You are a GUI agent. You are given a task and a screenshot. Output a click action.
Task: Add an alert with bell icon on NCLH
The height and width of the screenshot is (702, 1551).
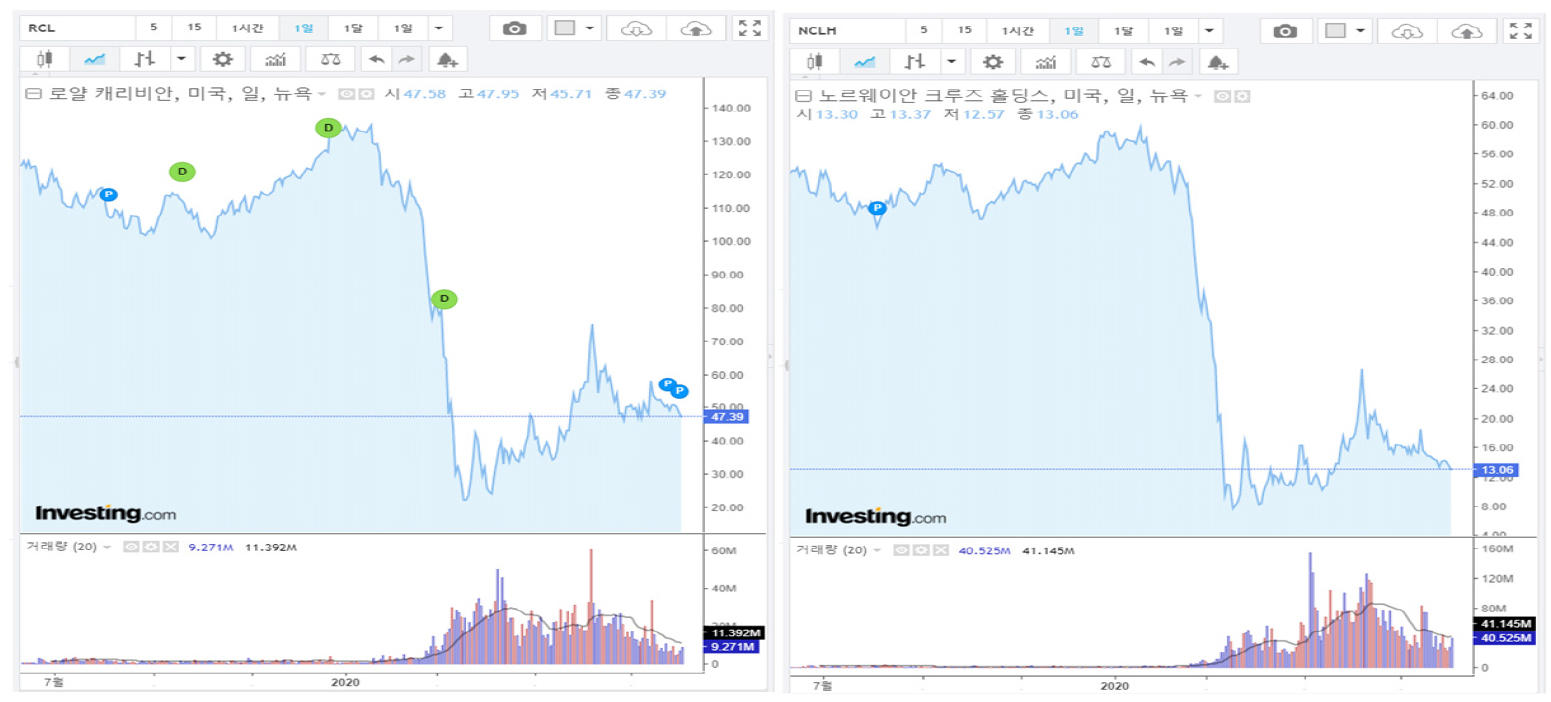[1216, 62]
